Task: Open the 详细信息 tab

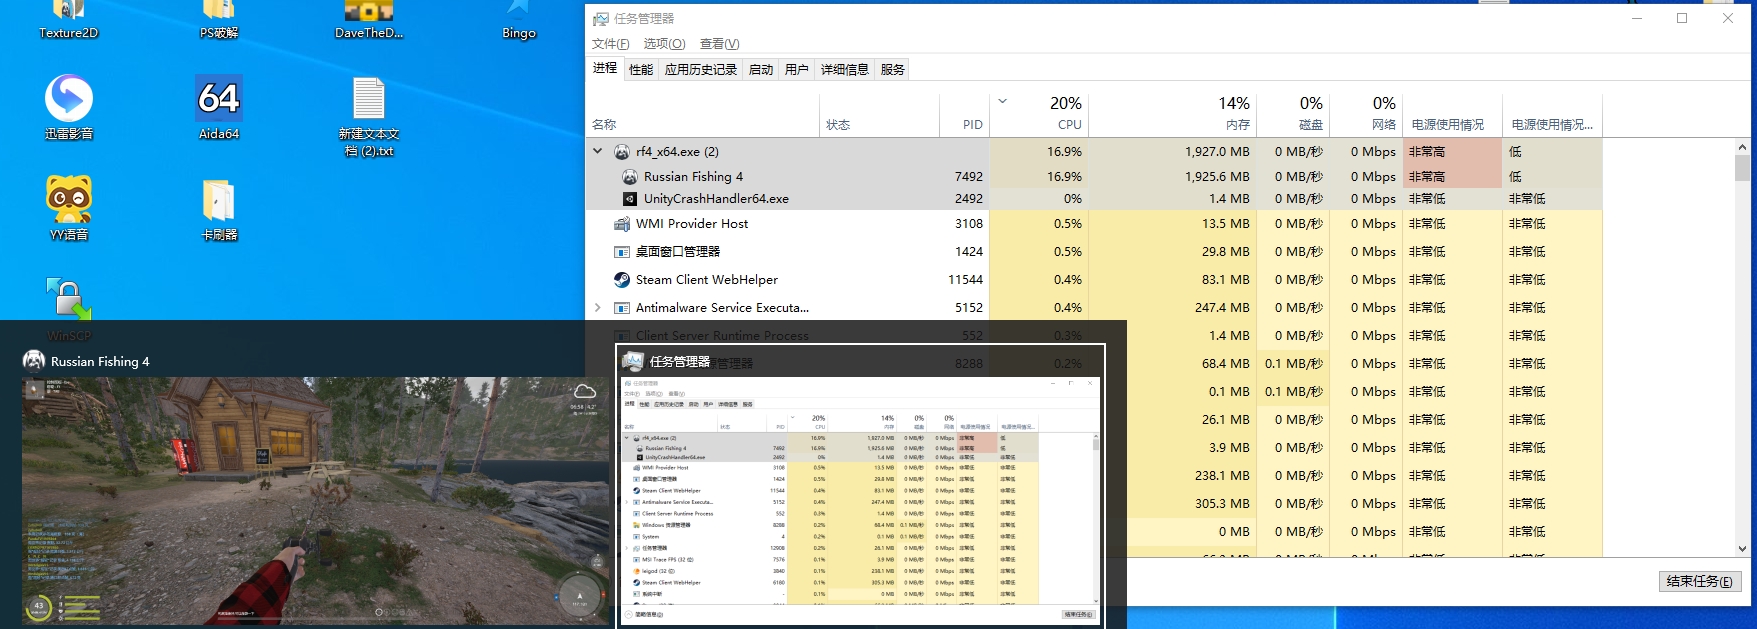Action: pos(845,69)
